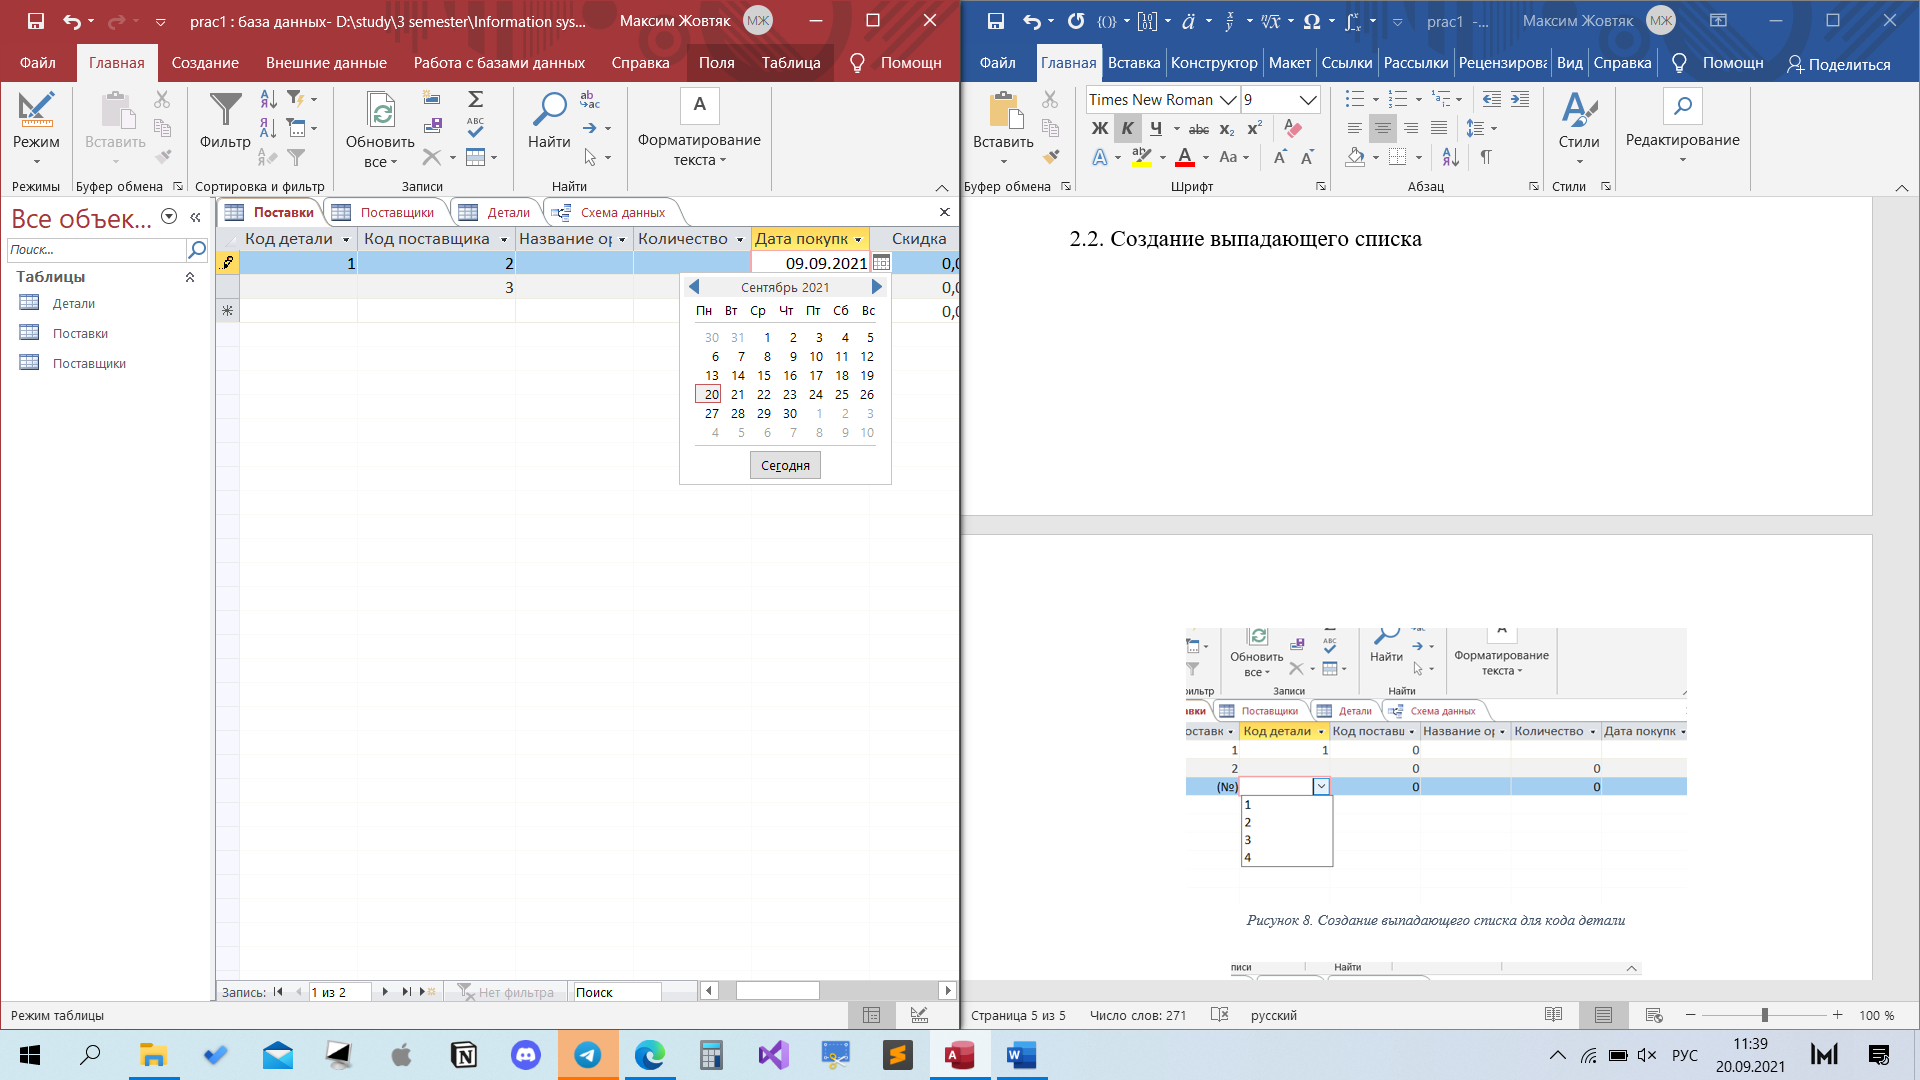Screen dimensions: 1920x1080
Task: Open Telegram from the taskbar
Action: pos(588,1055)
